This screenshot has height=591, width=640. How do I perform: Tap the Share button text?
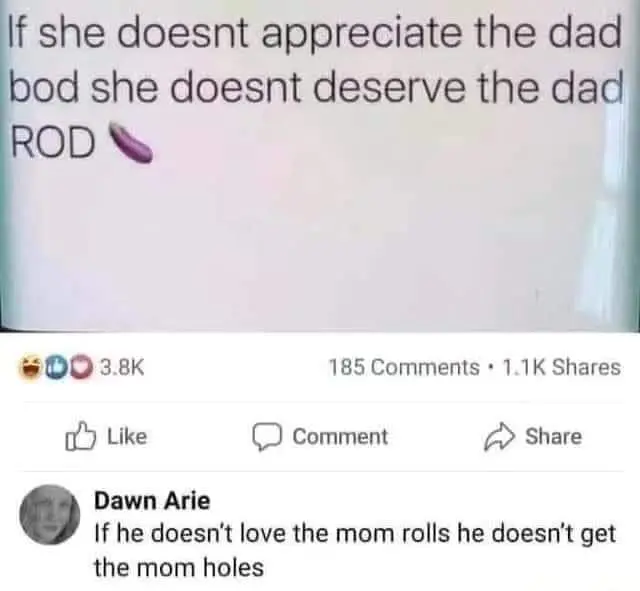(x=553, y=436)
